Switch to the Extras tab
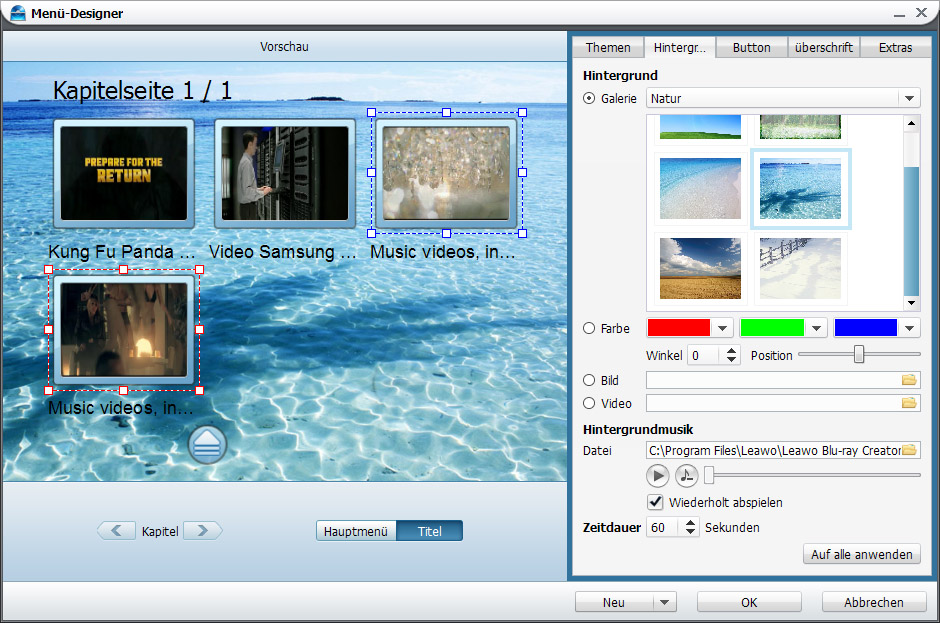The height and width of the screenshot is (623, 940). [895, 48]
